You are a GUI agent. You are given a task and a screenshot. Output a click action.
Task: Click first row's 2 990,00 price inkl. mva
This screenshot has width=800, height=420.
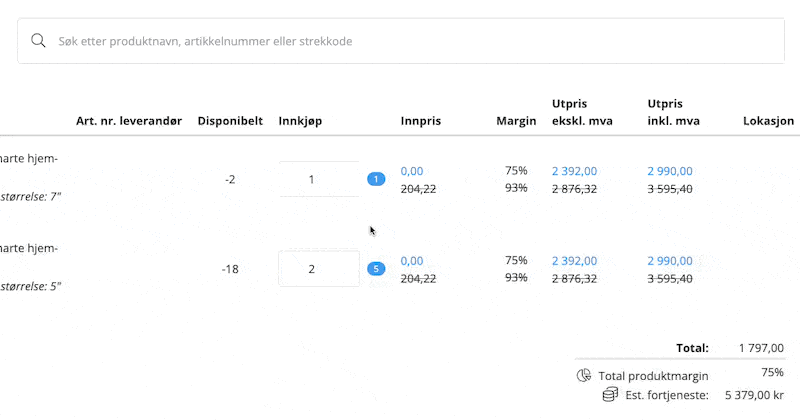pyautogui.click(x=670, y=171)
